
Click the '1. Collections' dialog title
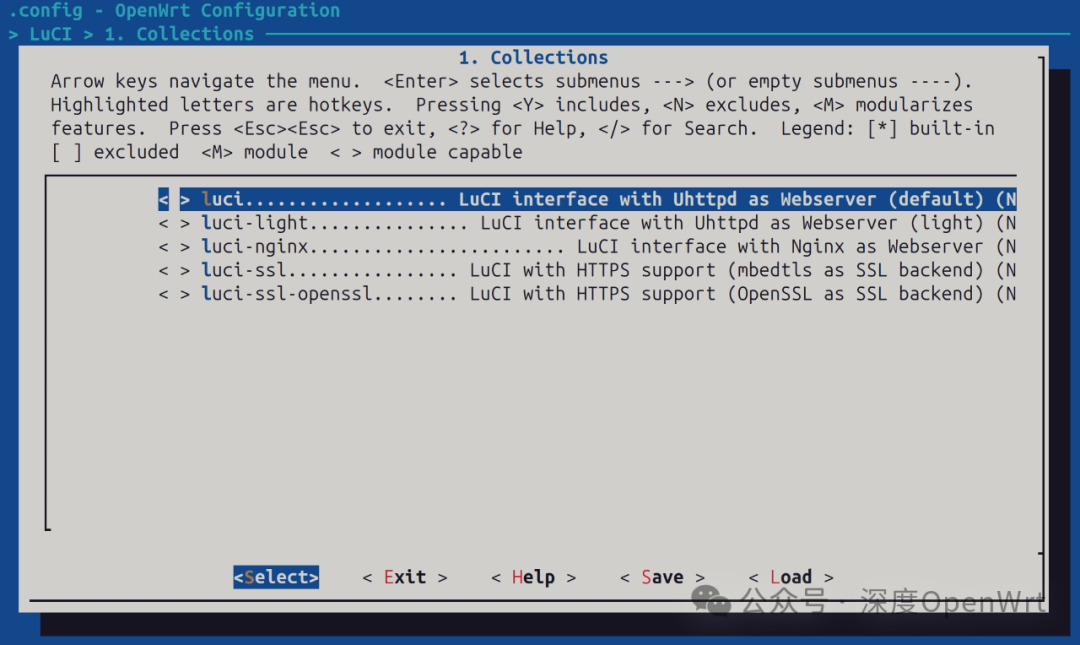point(533,58)
